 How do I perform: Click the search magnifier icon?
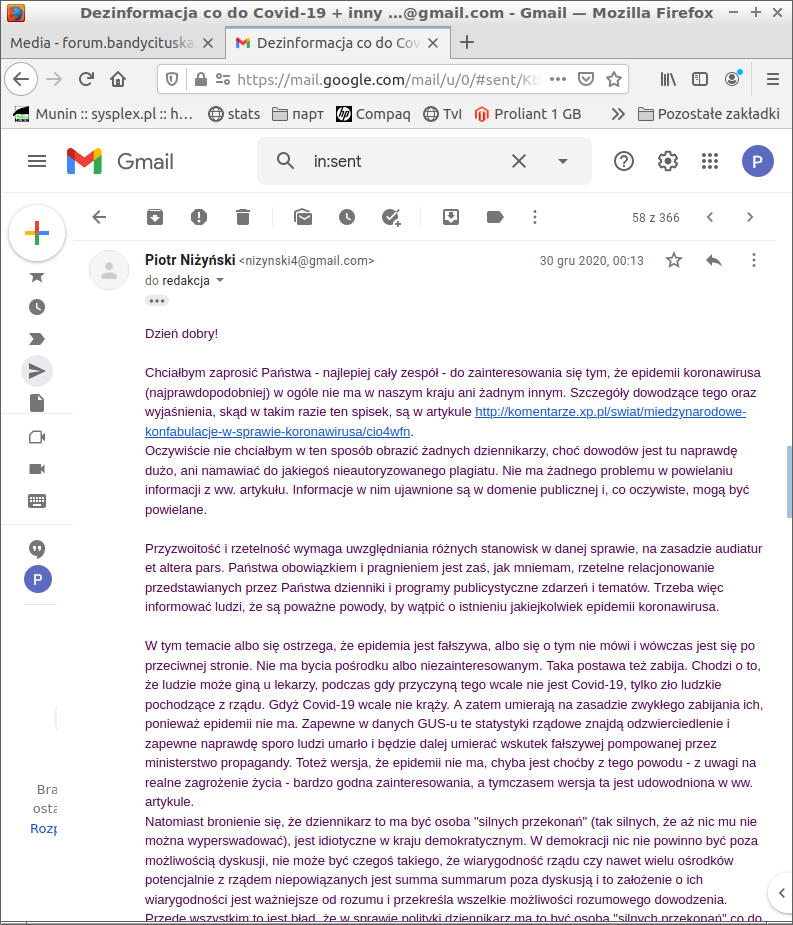pyautogui.click(x=286, y=160)
